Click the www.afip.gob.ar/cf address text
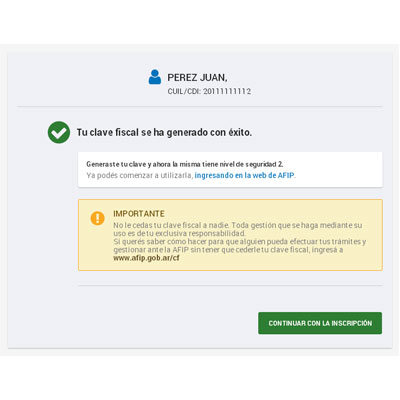 (x=146, y=258)
